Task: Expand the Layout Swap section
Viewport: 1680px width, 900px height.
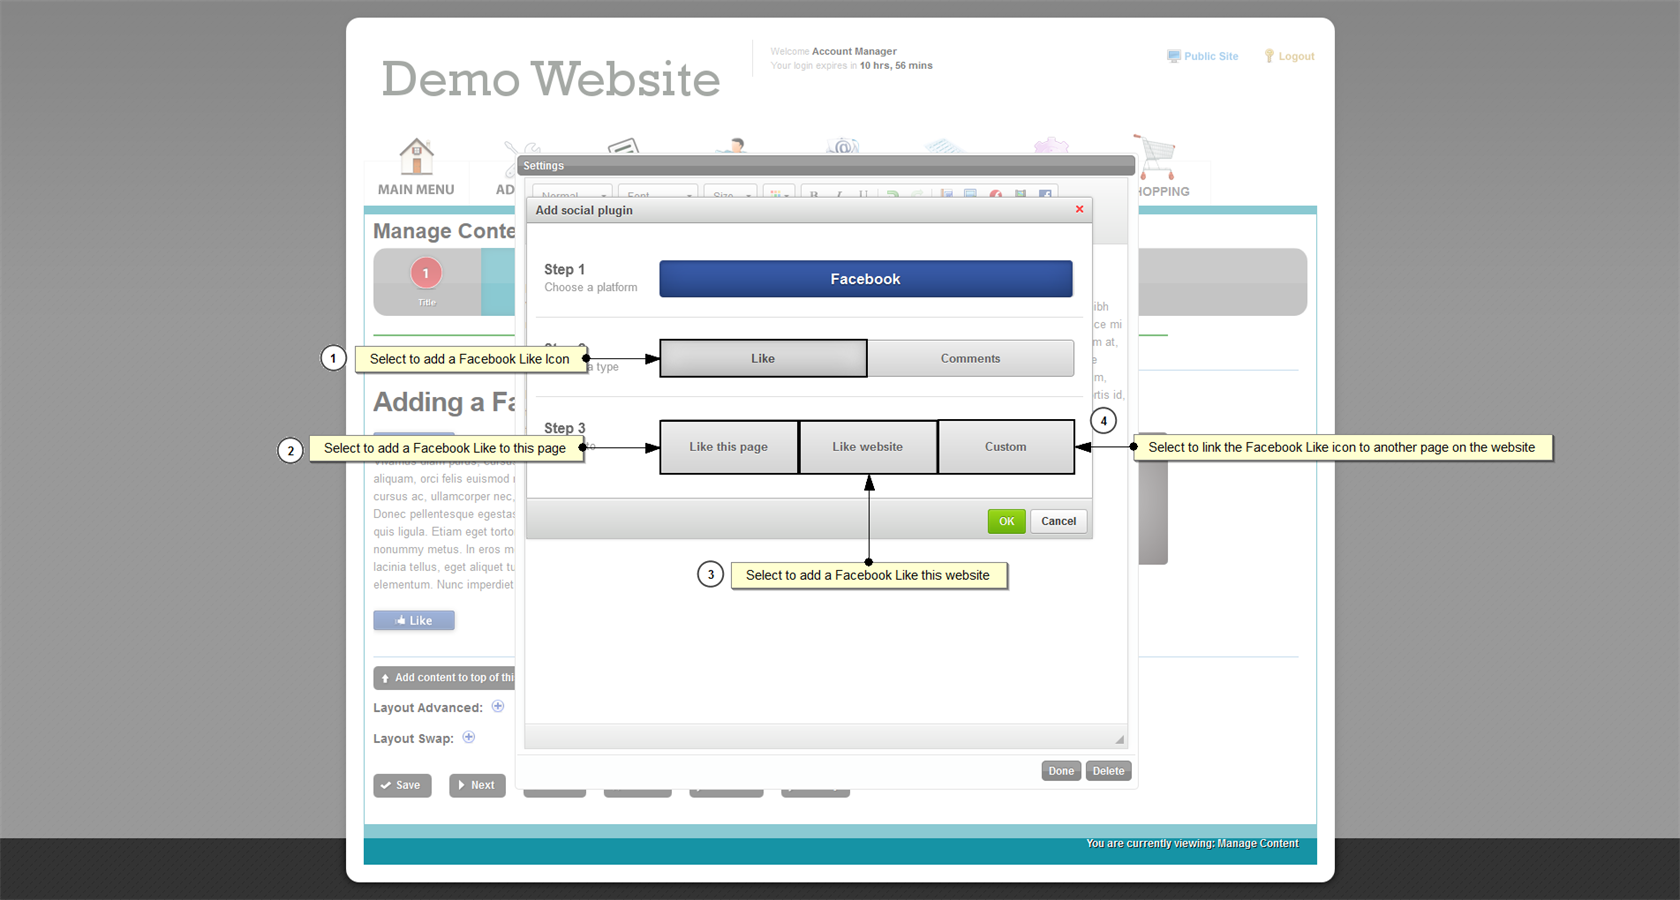Action: coord(469,738)
